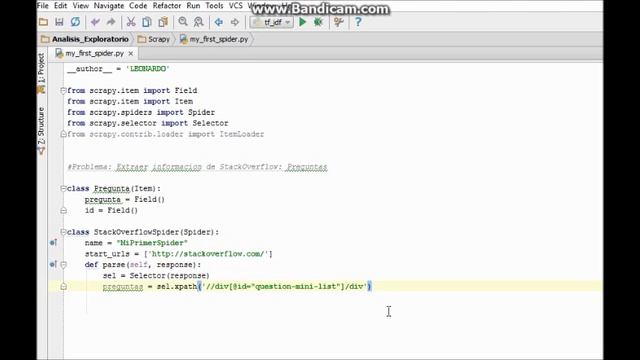Navigate Back with blue left arrow
The width and height of the screenshot is (640, 360).
219,22
